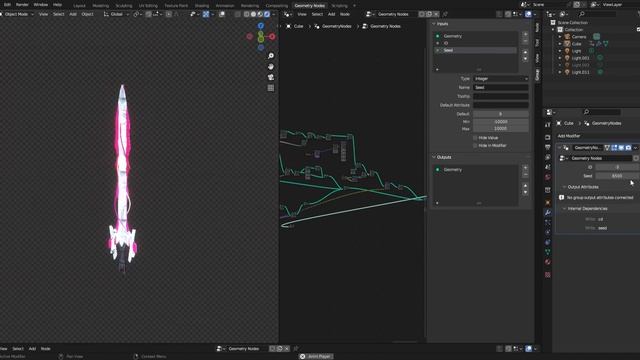Click the red X axis on the navigation gizmo
Image resolution: width=640 pixels, height=360 pixels.
(272, 37)
